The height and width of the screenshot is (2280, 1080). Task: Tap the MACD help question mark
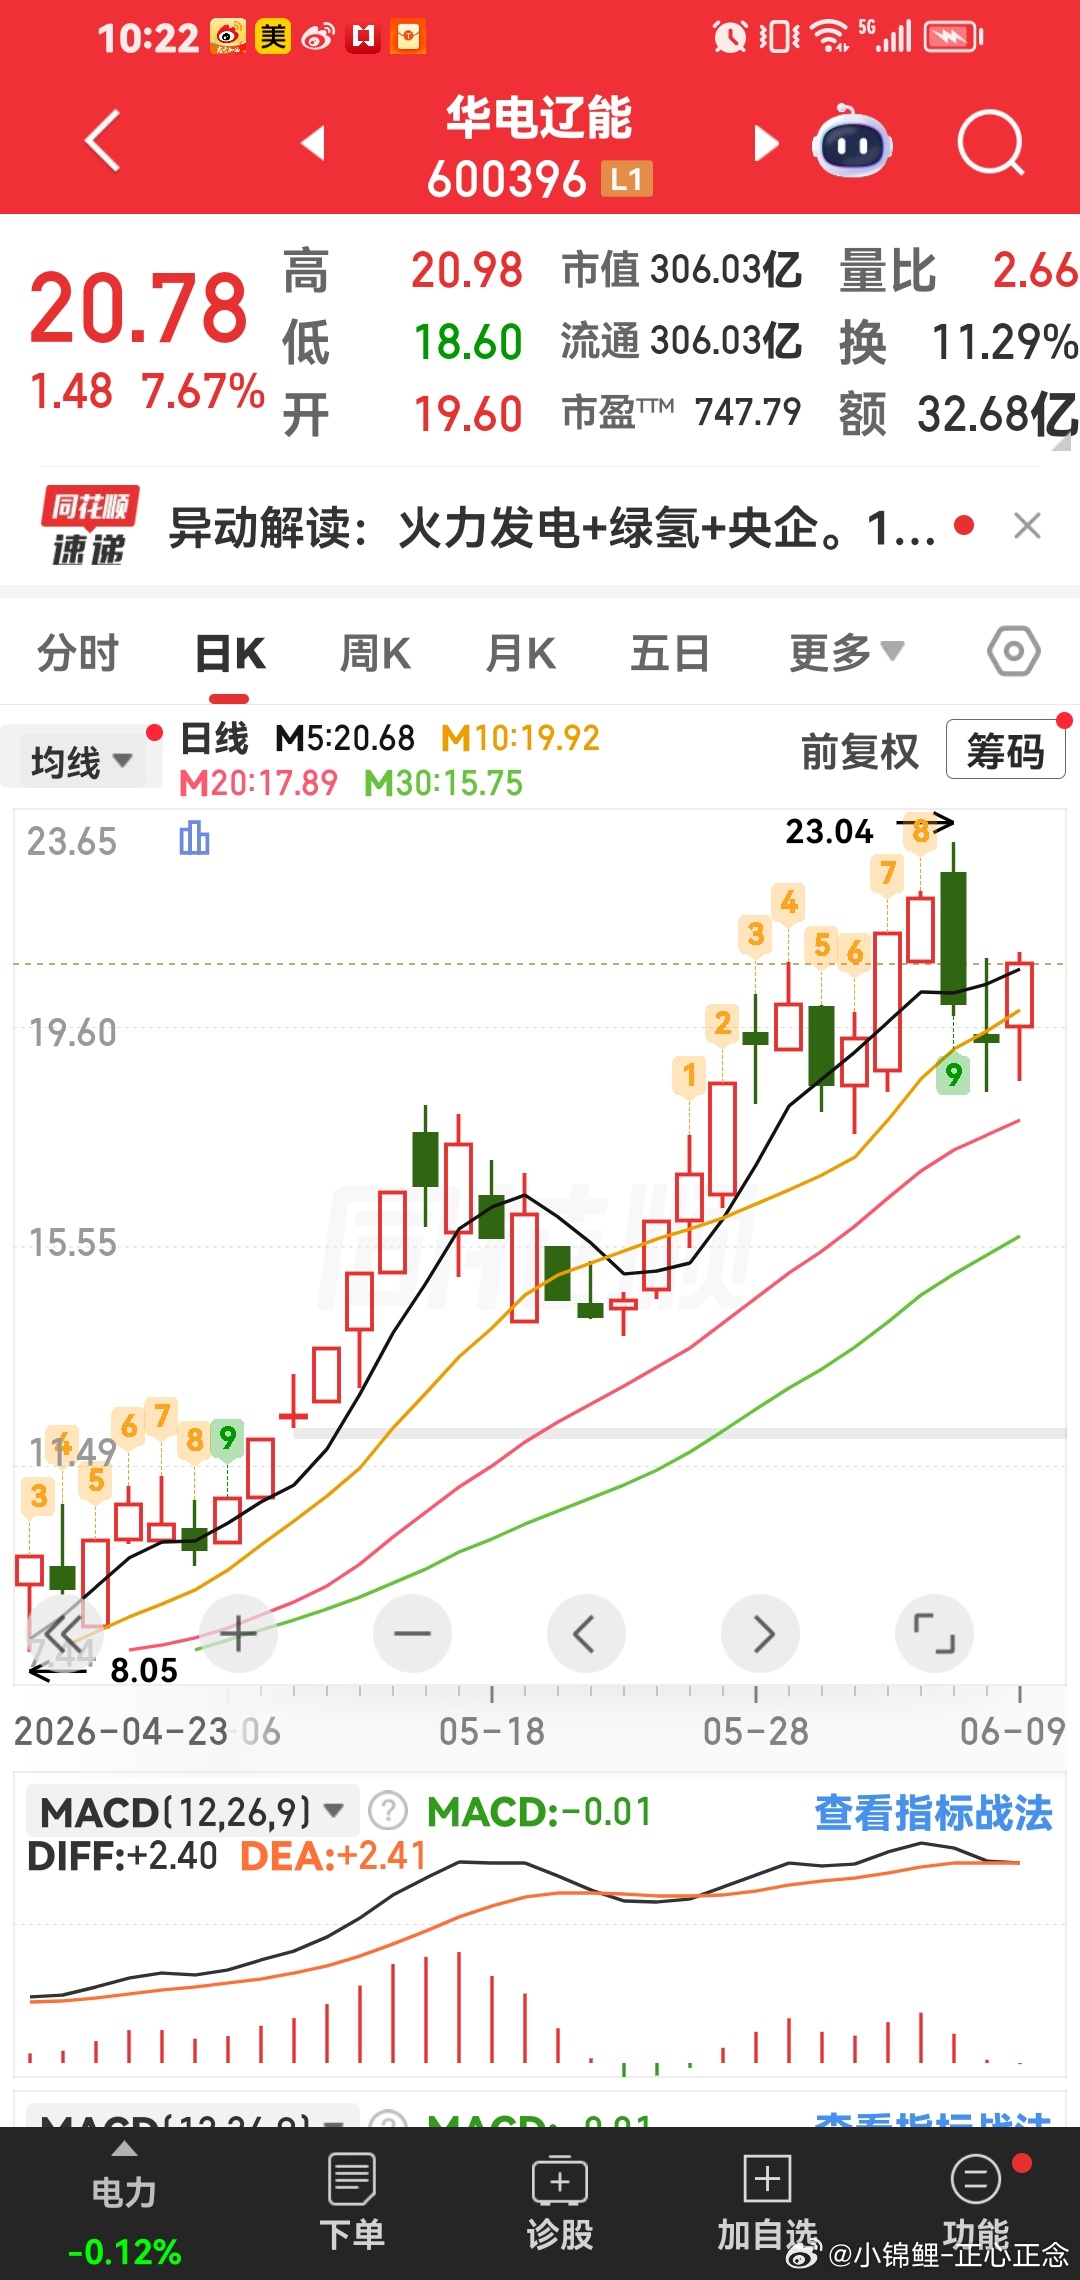coord(388,1811)
